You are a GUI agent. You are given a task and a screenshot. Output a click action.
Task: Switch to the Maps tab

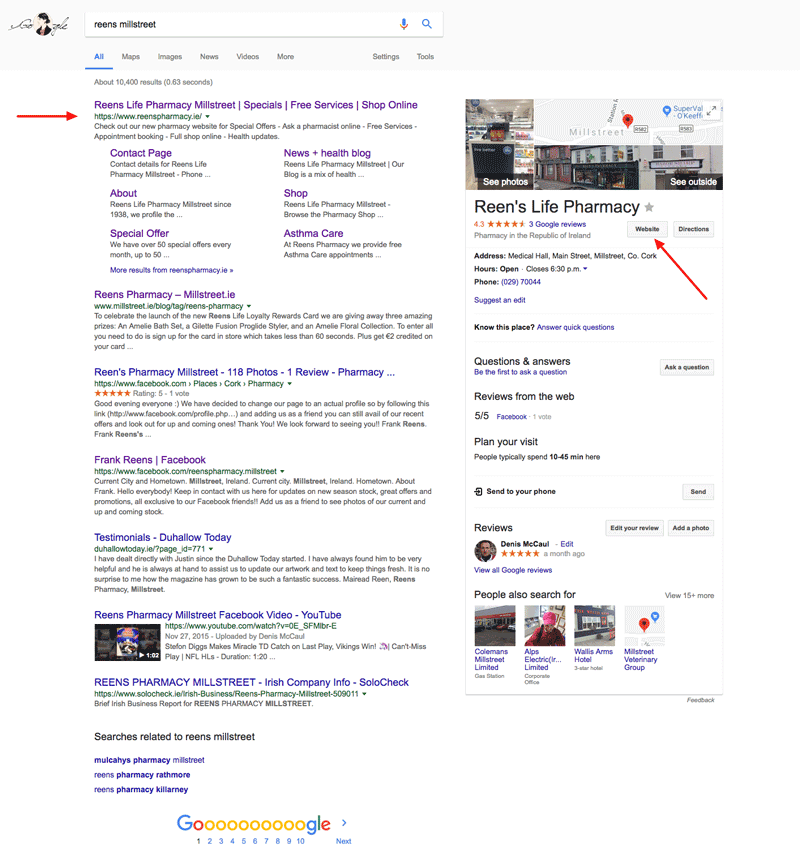[131, 57]
